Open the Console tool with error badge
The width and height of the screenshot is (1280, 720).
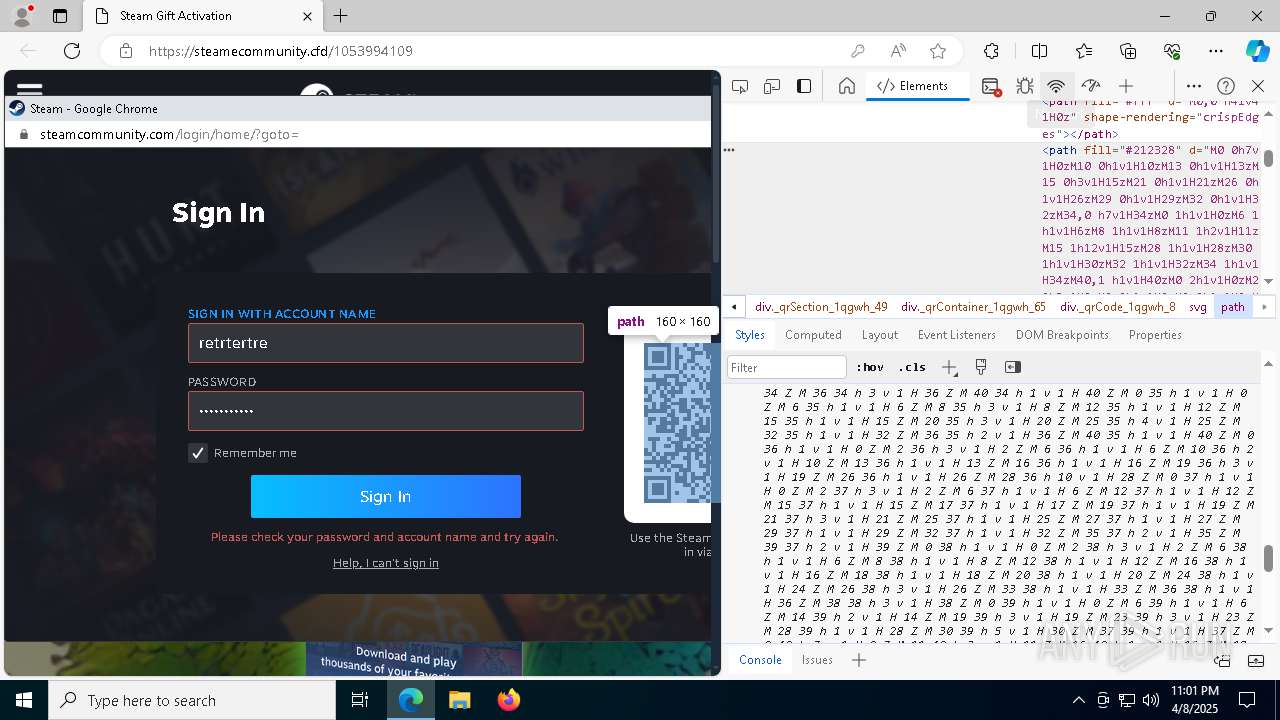991,86
